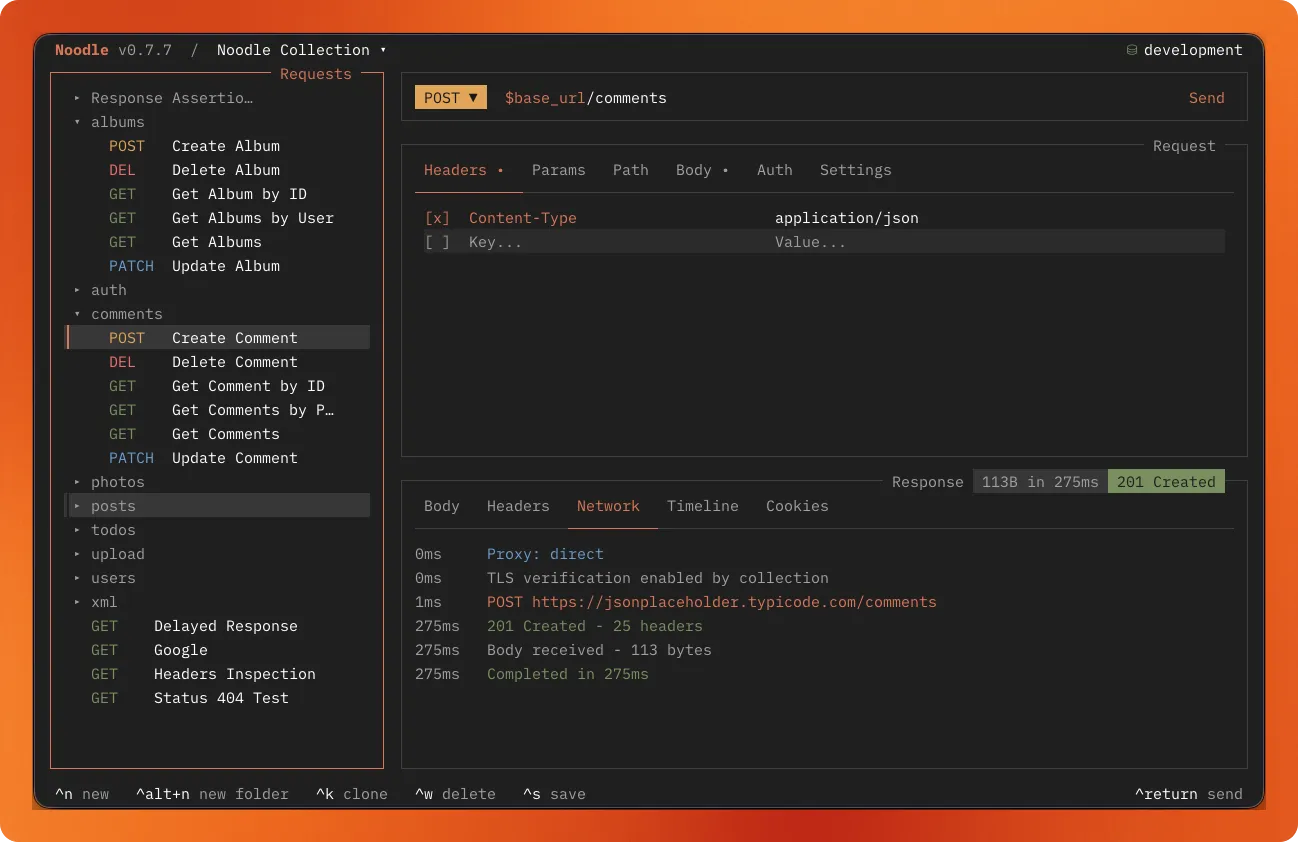The image size is (1298, 842).
Task: Expand the posts folder
Action: tap(105, 506)
